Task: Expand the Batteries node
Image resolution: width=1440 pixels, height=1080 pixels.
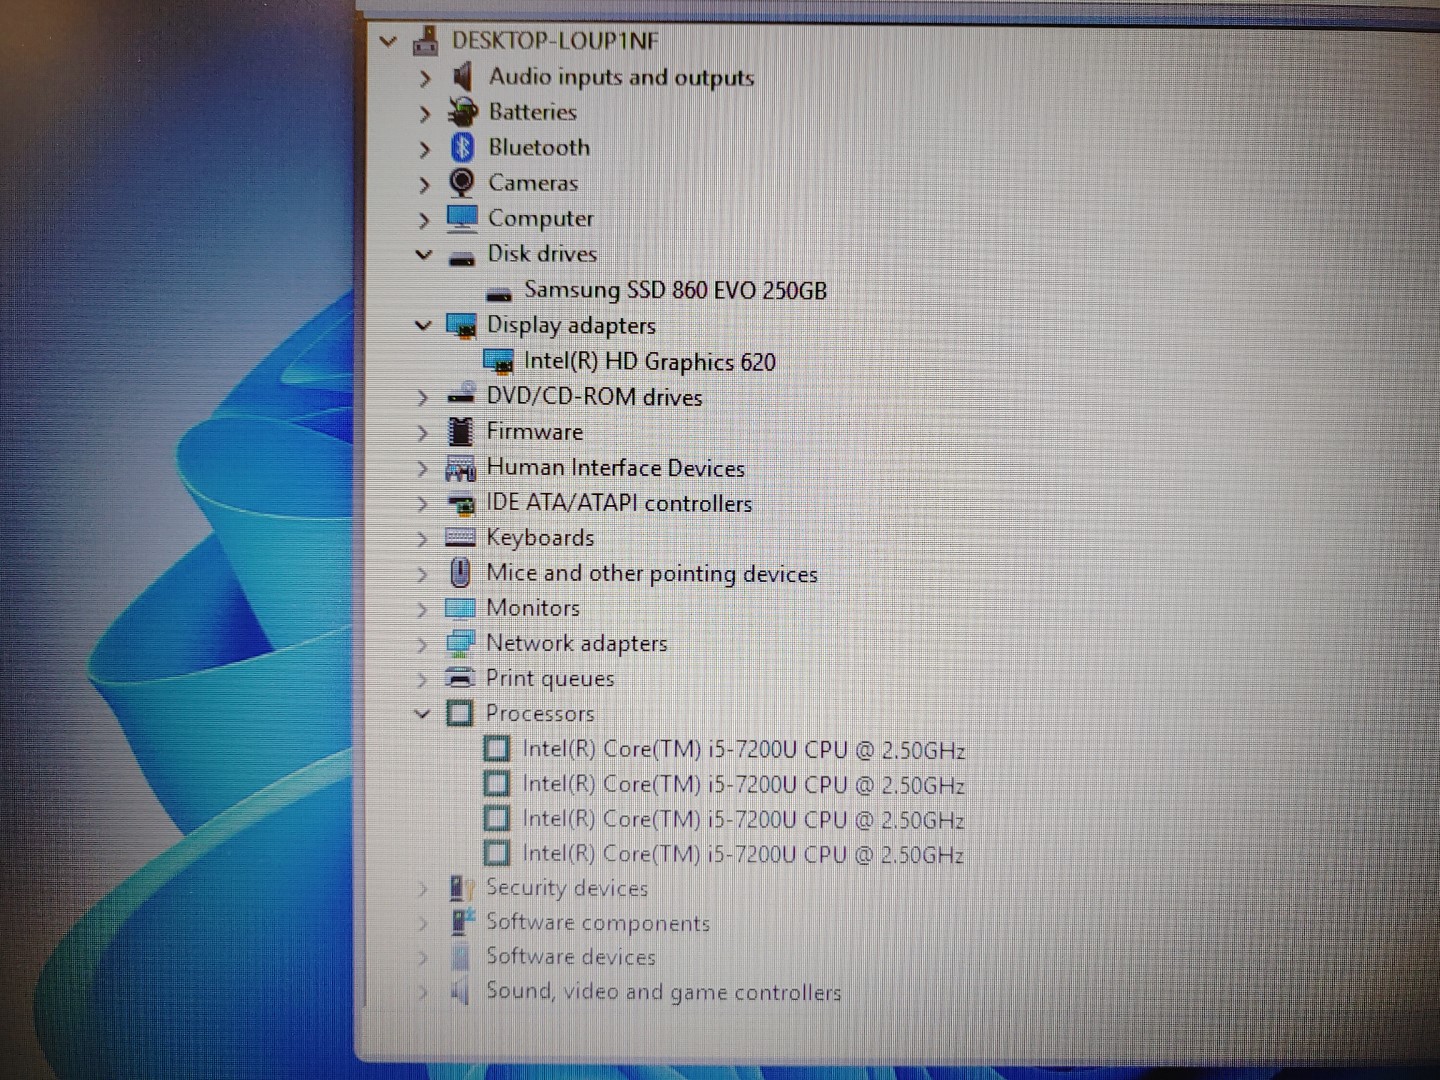Action: 425,114
